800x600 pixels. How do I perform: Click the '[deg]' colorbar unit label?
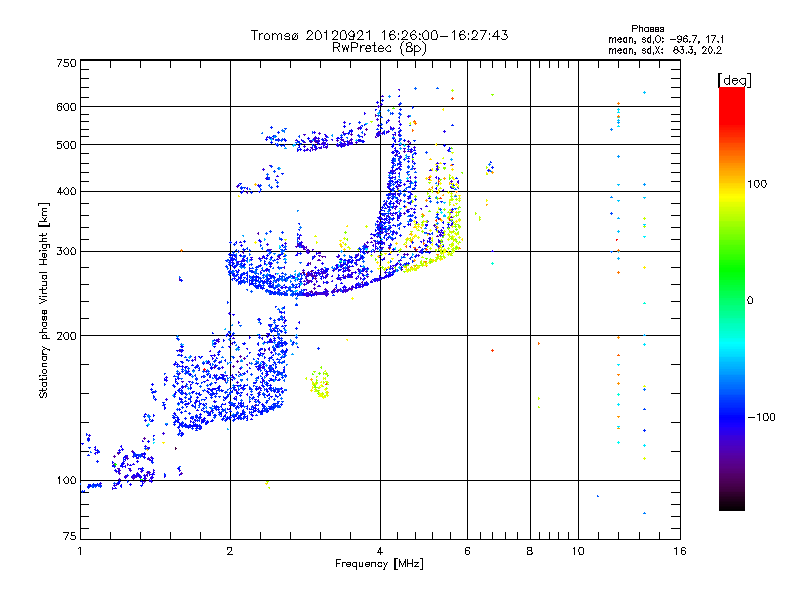click(x=734, y=80)
